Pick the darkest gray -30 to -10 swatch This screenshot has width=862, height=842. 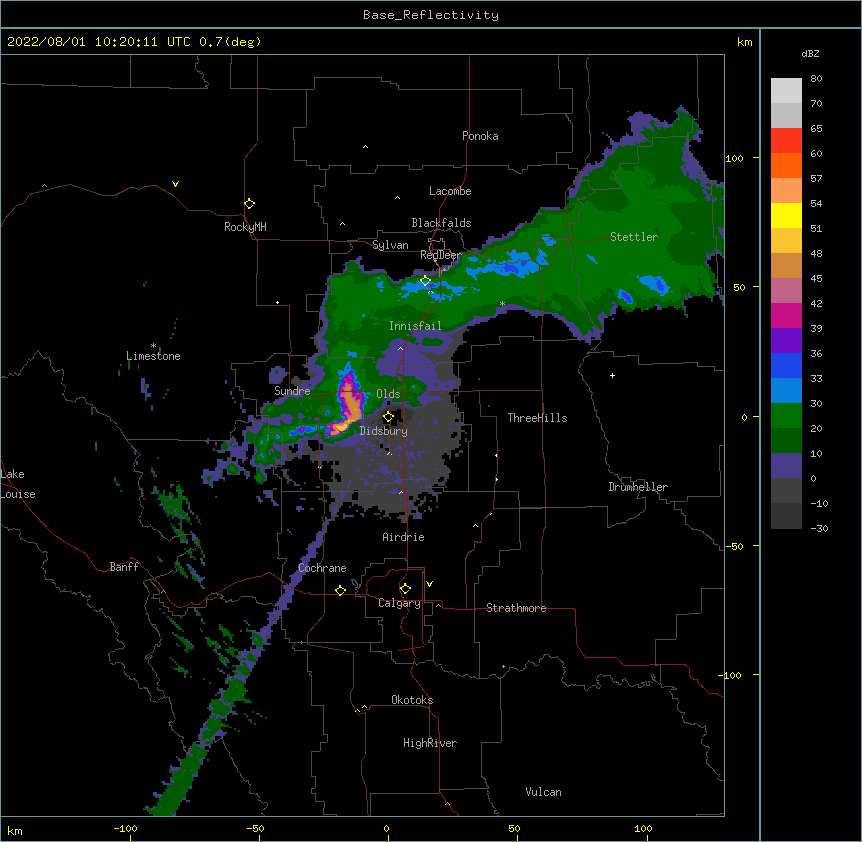point(786,516)
